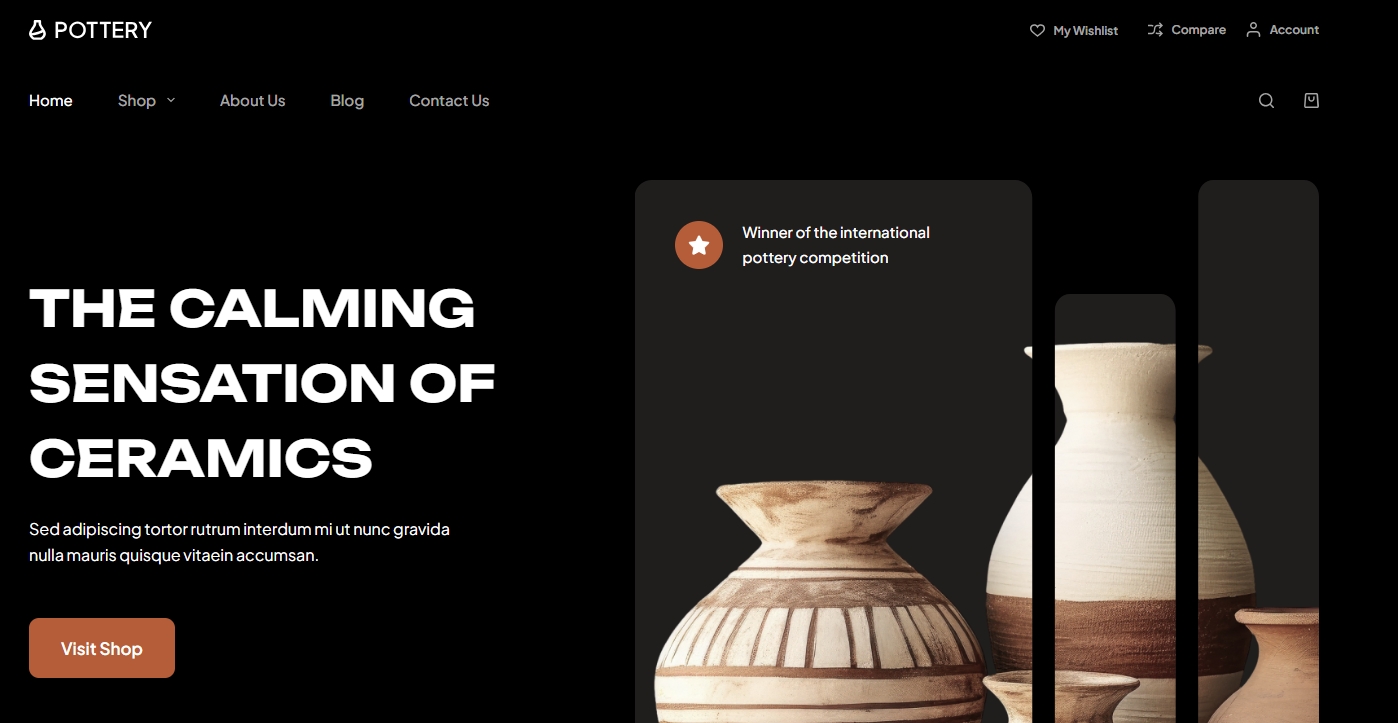Expand the Shop menu chevron
The image size is (1398, 723).
[x=171, y=100]
